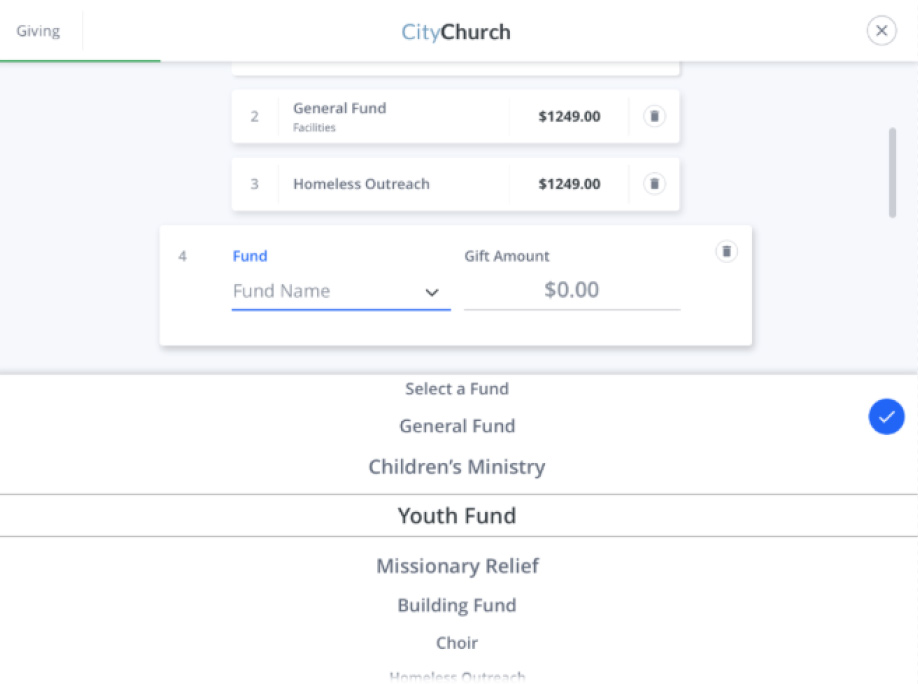The width and height of the screenshot is (918, 684).
Task: Choose Missionary Relief fund option
Action: click(457, 566)
